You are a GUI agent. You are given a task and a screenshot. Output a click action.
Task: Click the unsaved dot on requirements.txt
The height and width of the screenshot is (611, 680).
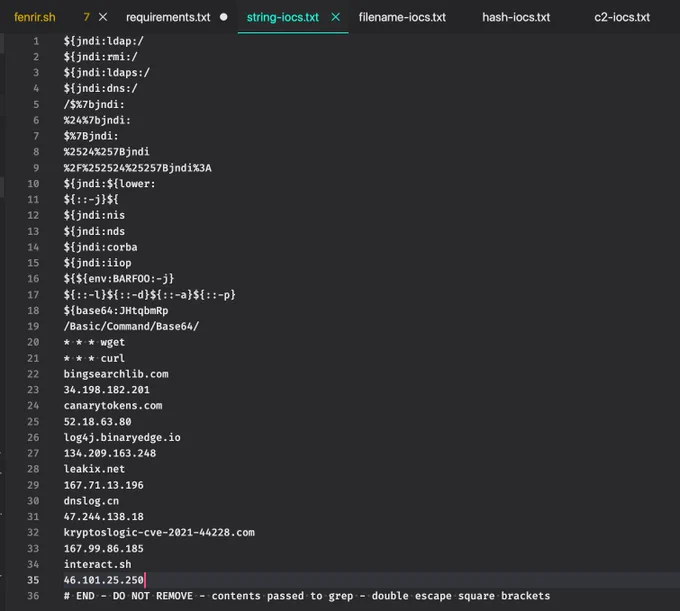(223, 17)
